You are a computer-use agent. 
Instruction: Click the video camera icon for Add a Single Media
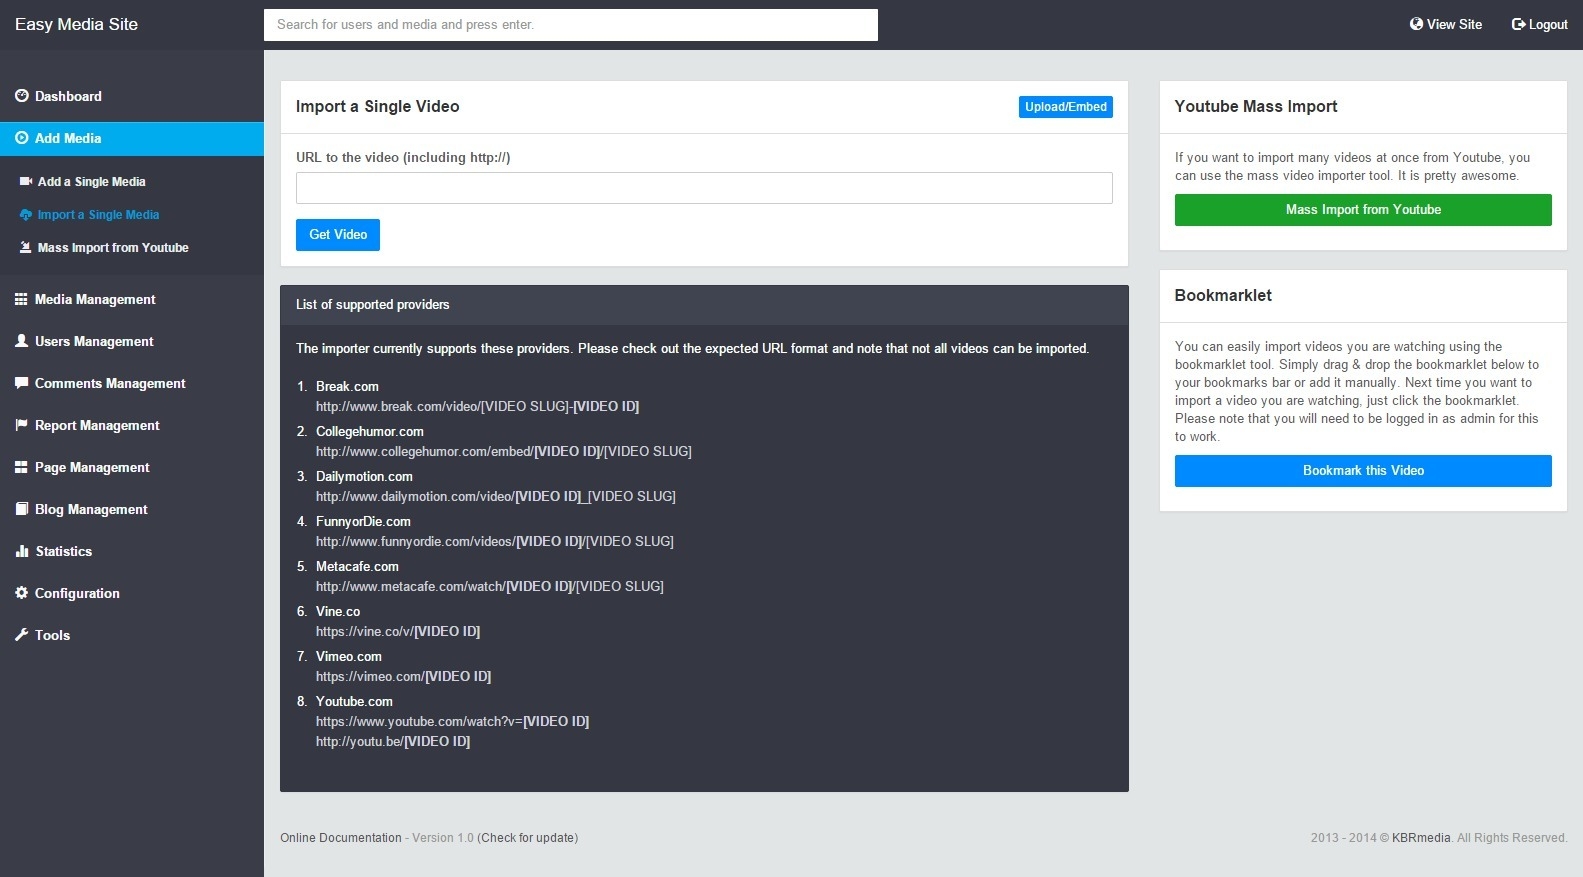click(26, 181)
